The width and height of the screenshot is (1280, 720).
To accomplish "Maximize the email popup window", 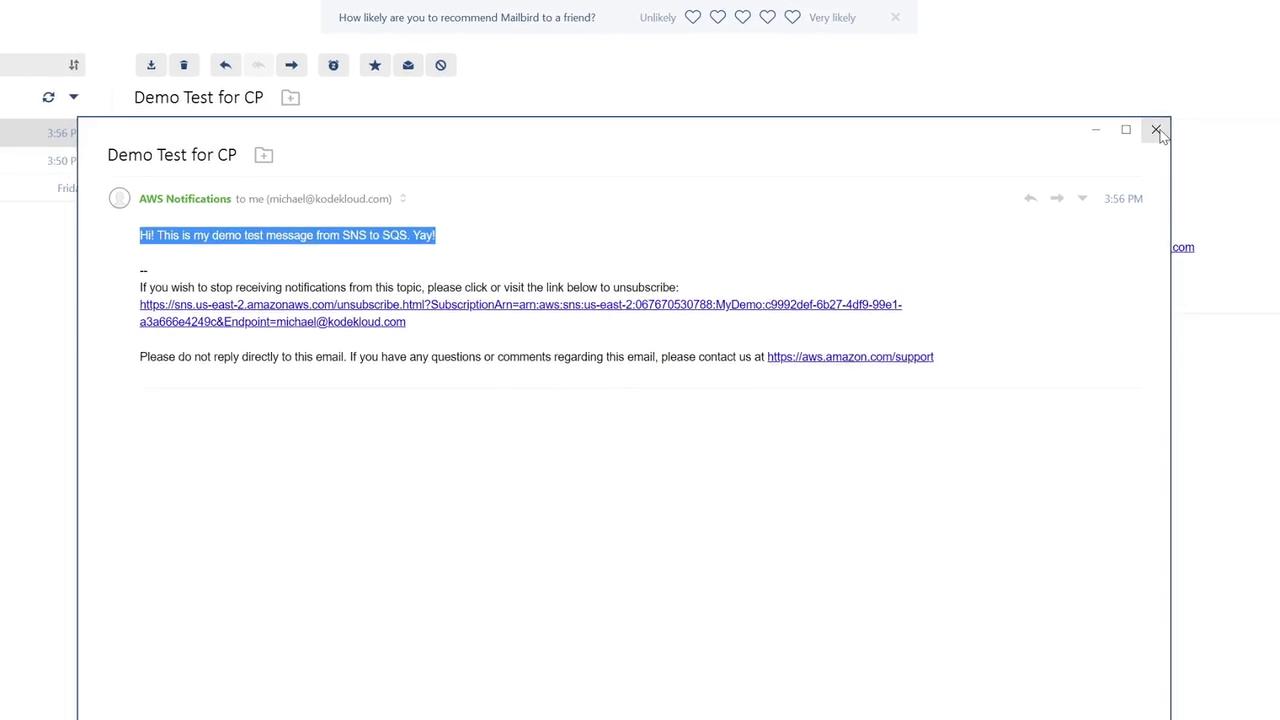I will coord(1126,130).
